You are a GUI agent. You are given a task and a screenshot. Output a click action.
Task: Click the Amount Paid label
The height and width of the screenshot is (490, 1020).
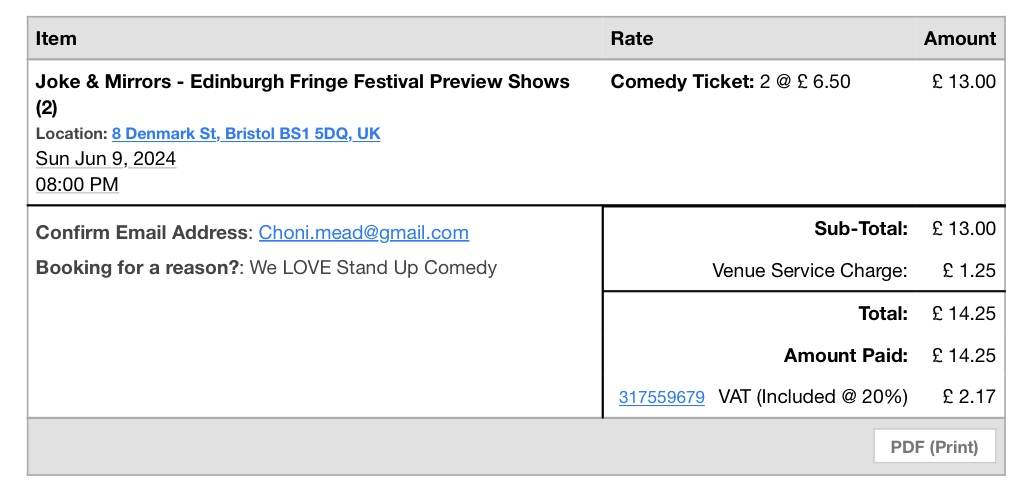click(x=845, y=355)
